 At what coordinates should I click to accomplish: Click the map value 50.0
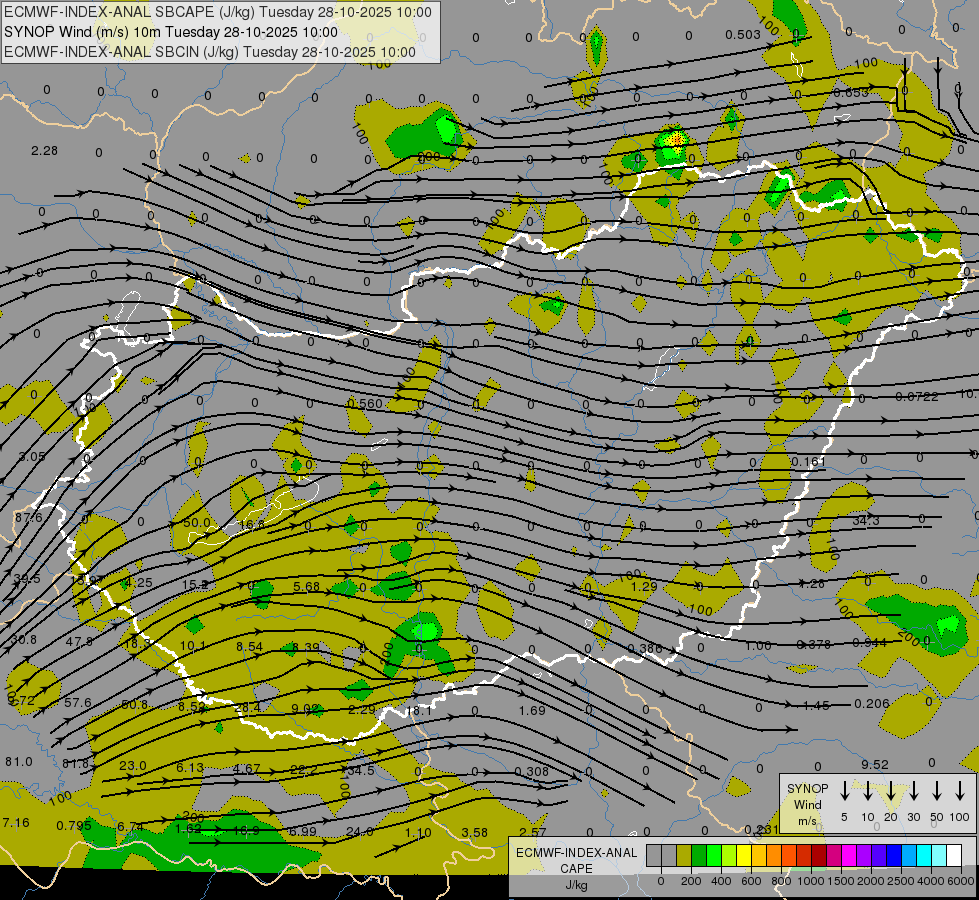click(x=197, y=522)
